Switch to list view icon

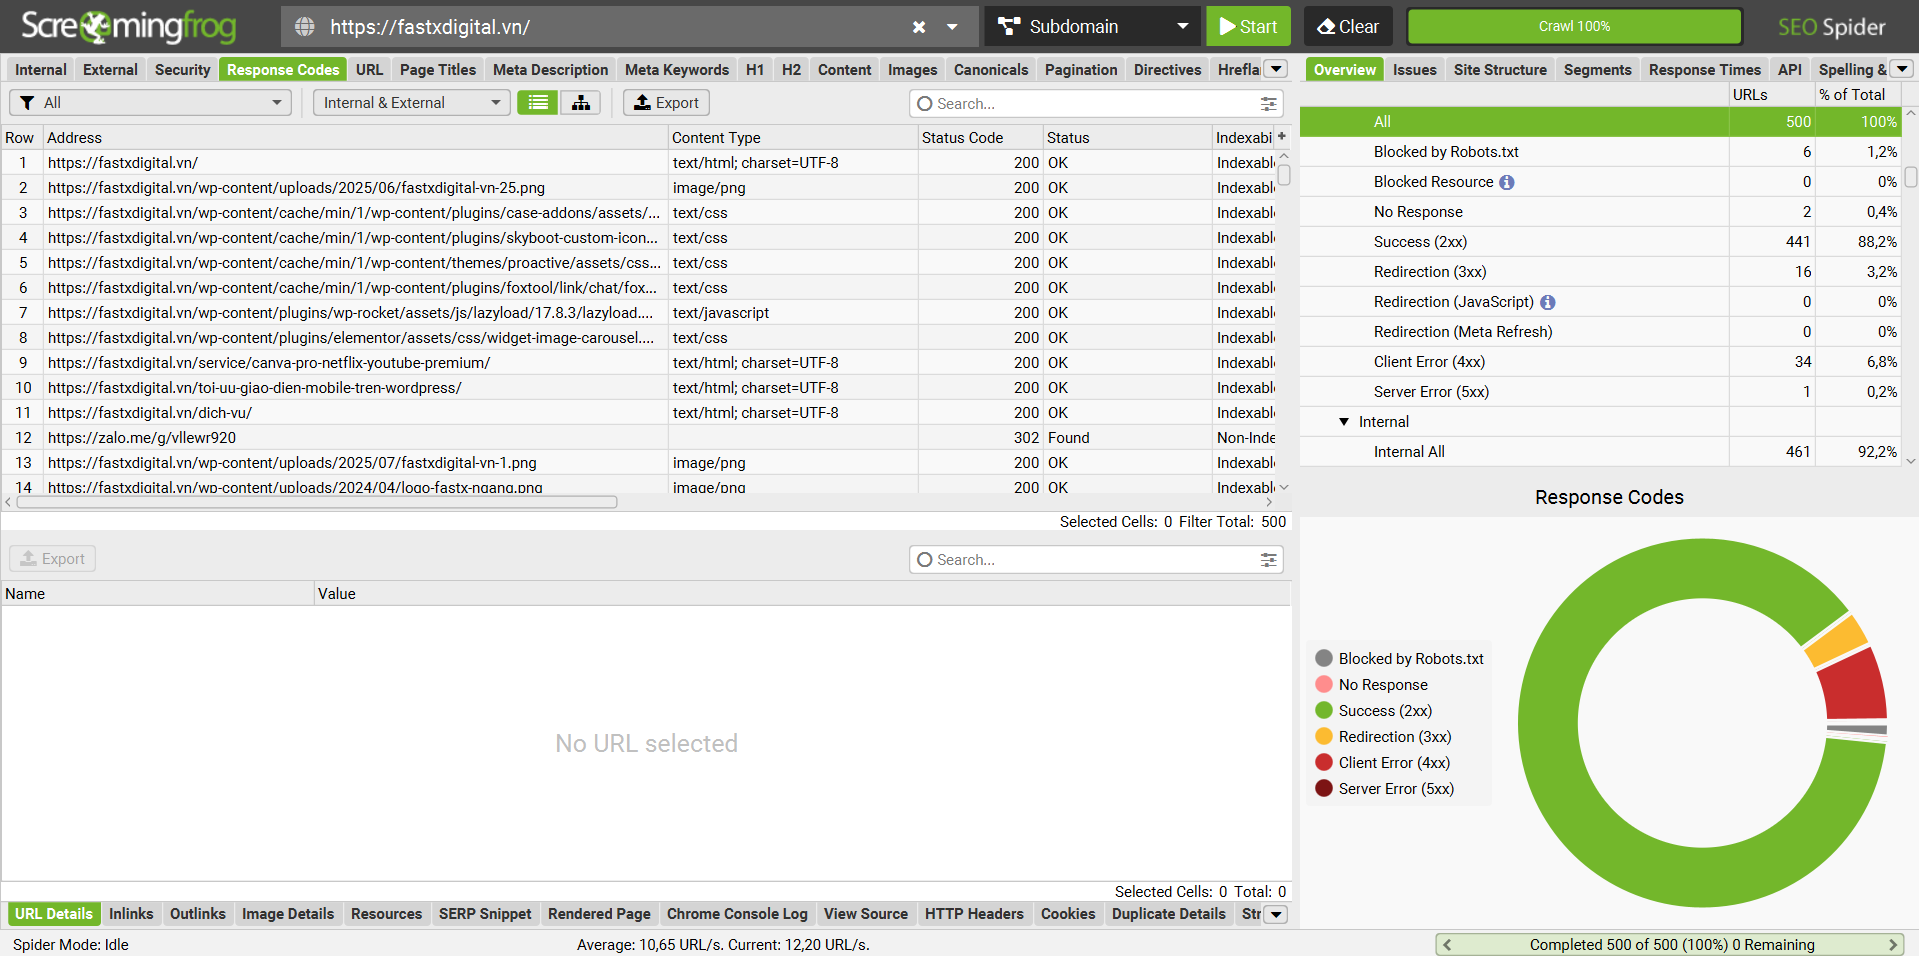pos(538,103)
